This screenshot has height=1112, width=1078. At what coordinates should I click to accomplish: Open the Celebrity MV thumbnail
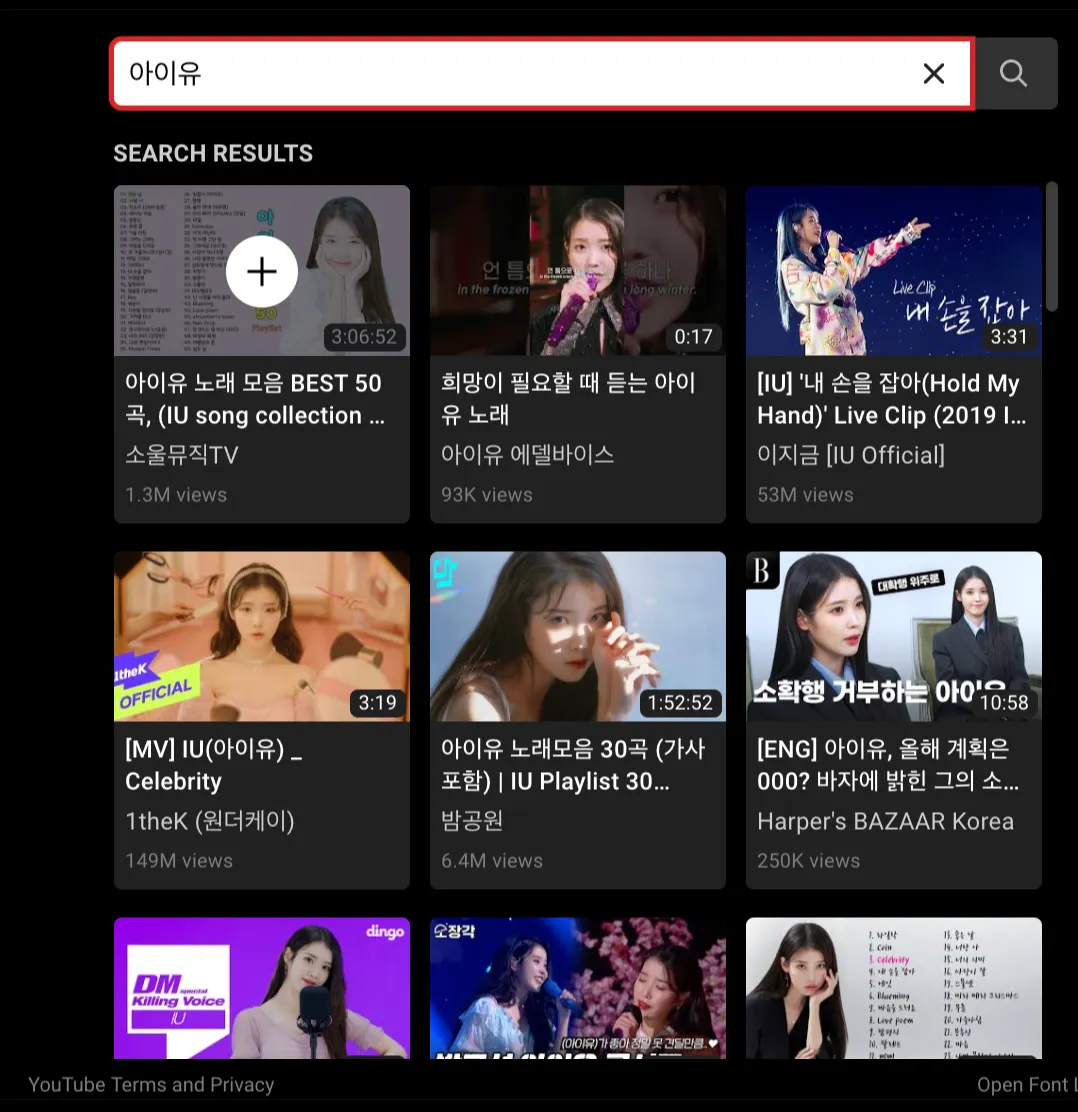[x=262, y=636]
